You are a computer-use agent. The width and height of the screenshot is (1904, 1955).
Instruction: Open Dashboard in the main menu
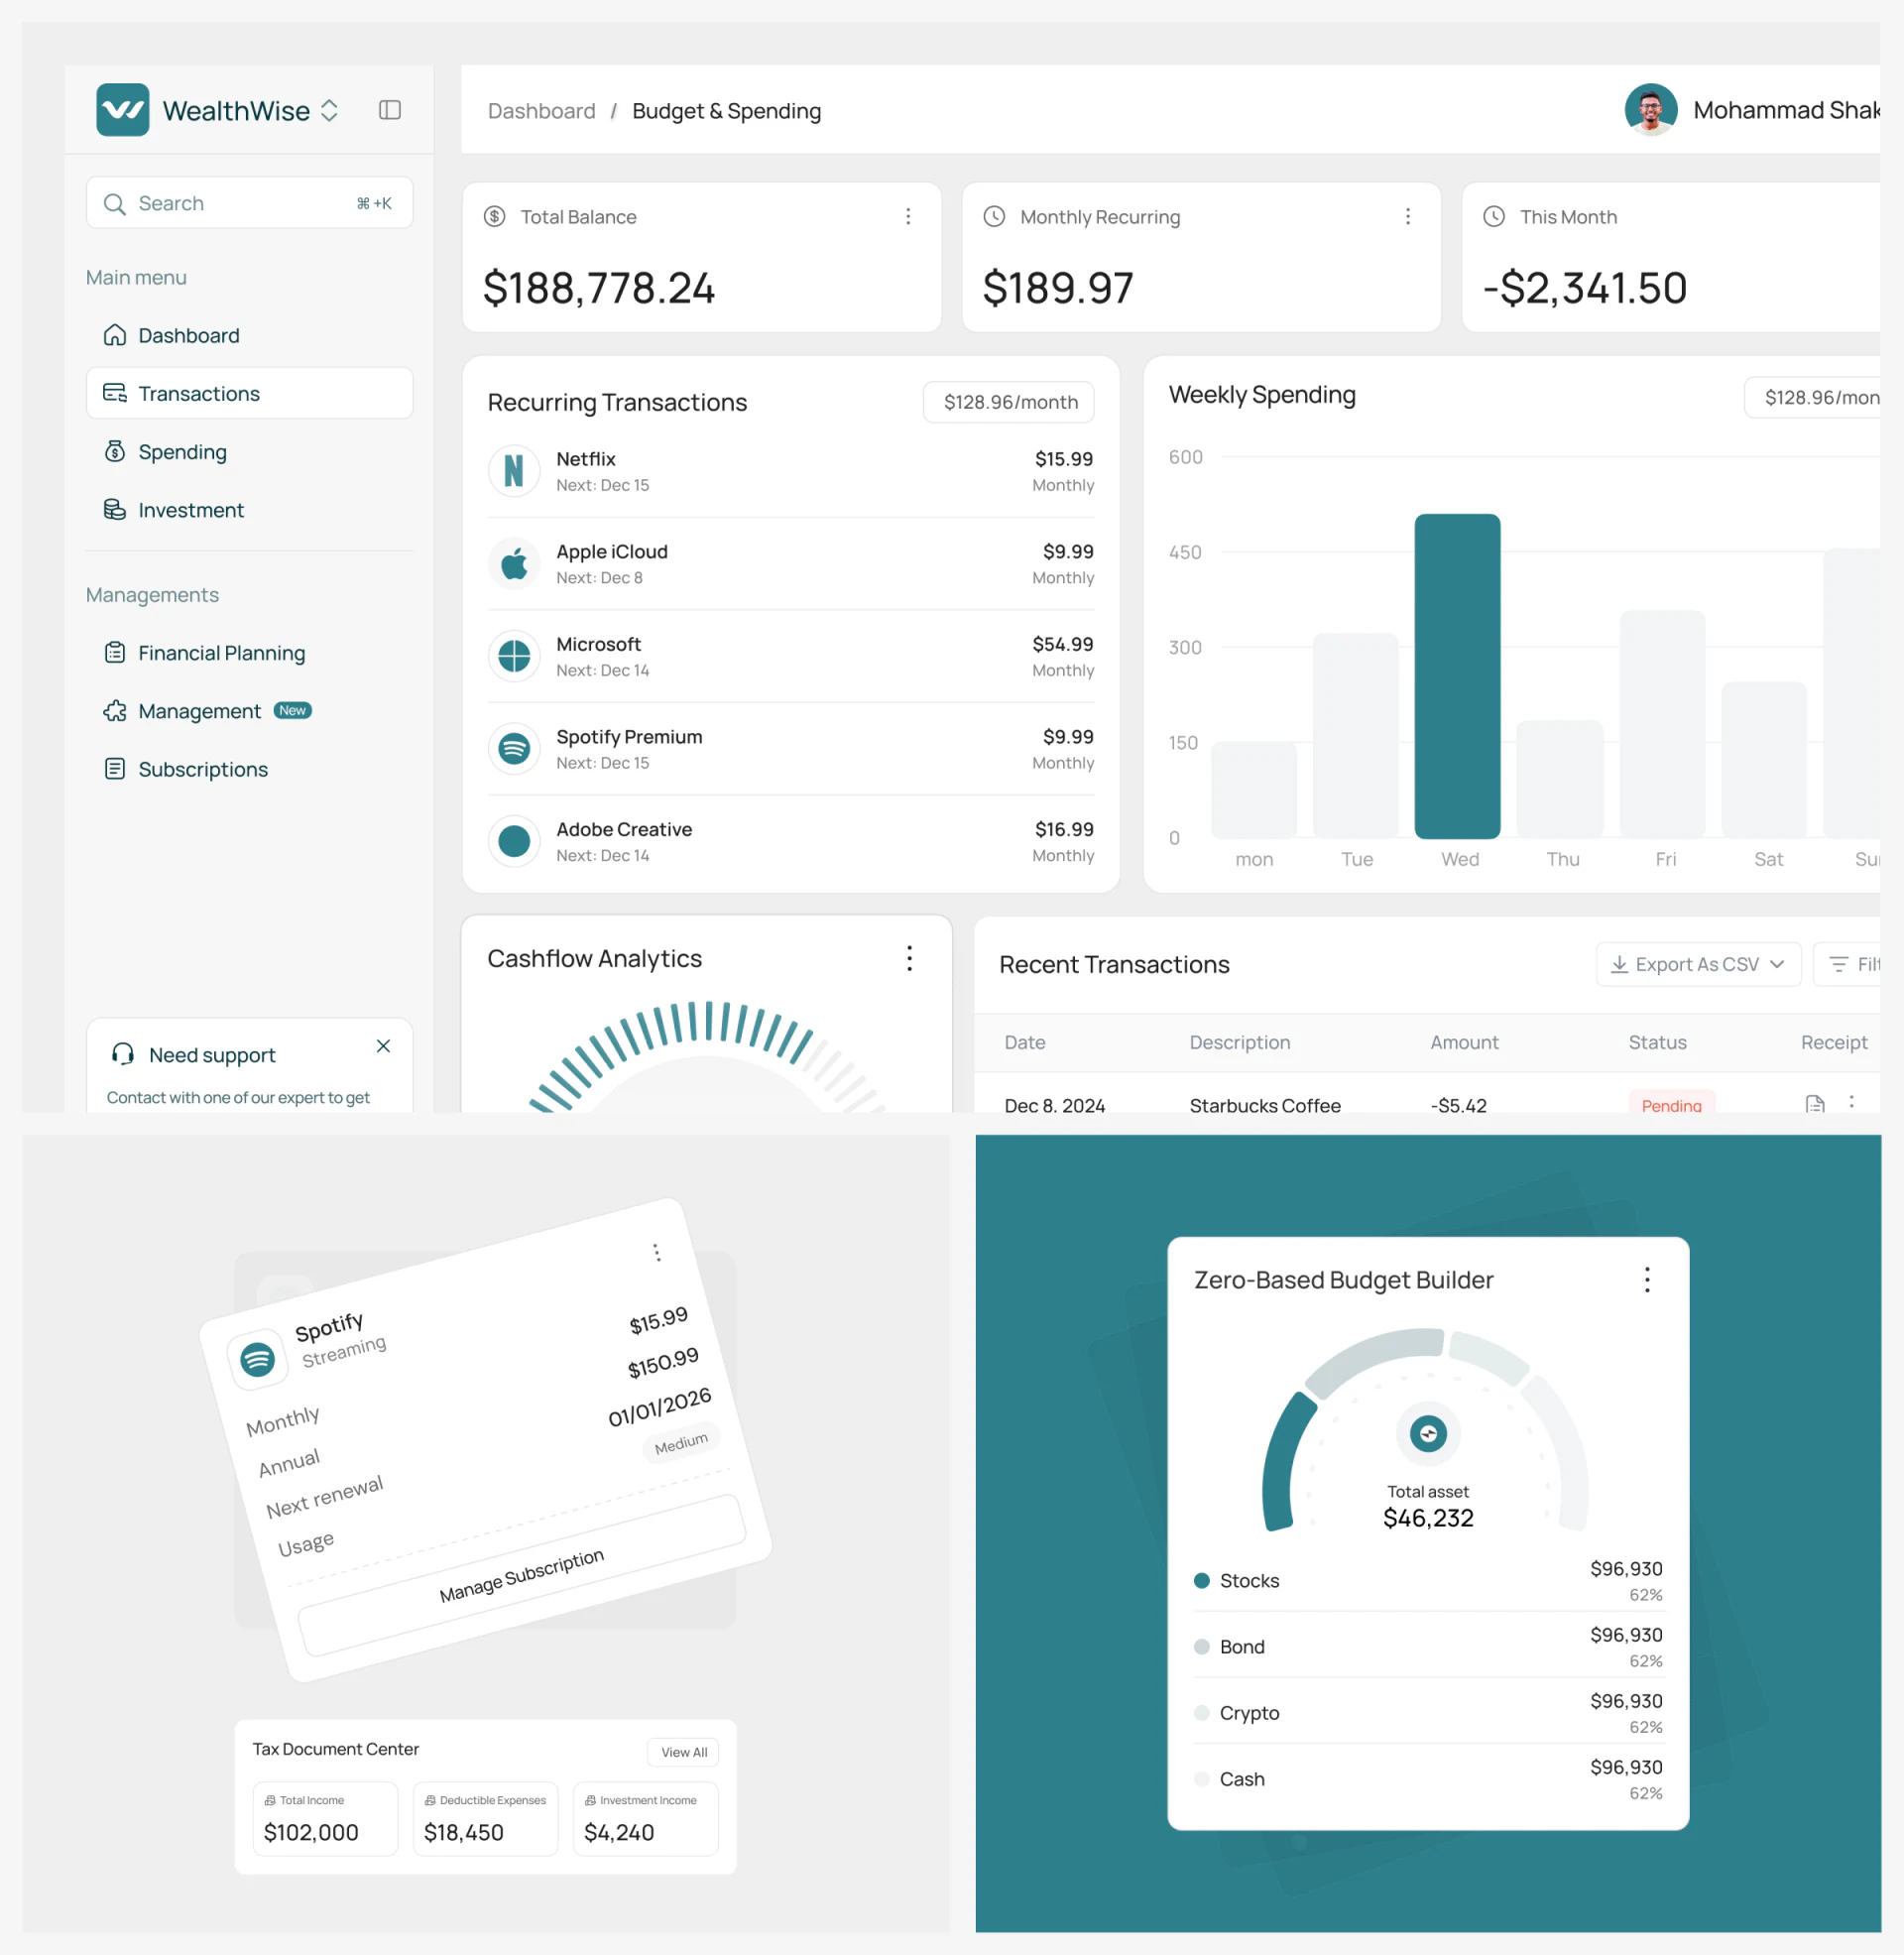249,335
